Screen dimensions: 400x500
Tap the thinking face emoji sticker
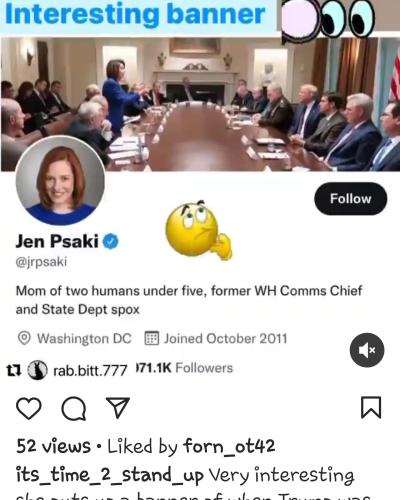[x=198, y=230]
